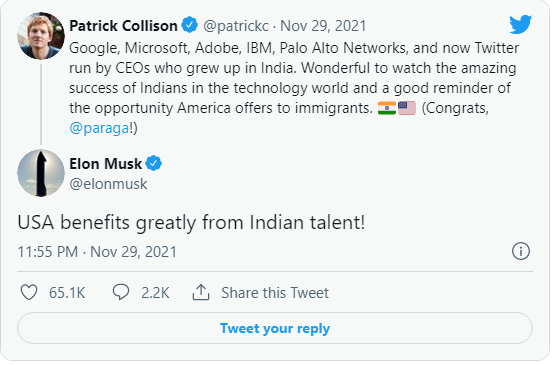This screenshot has width=553, height=365.
Task: Click the 11:55 PM timestamp
Action: point(48,253)
